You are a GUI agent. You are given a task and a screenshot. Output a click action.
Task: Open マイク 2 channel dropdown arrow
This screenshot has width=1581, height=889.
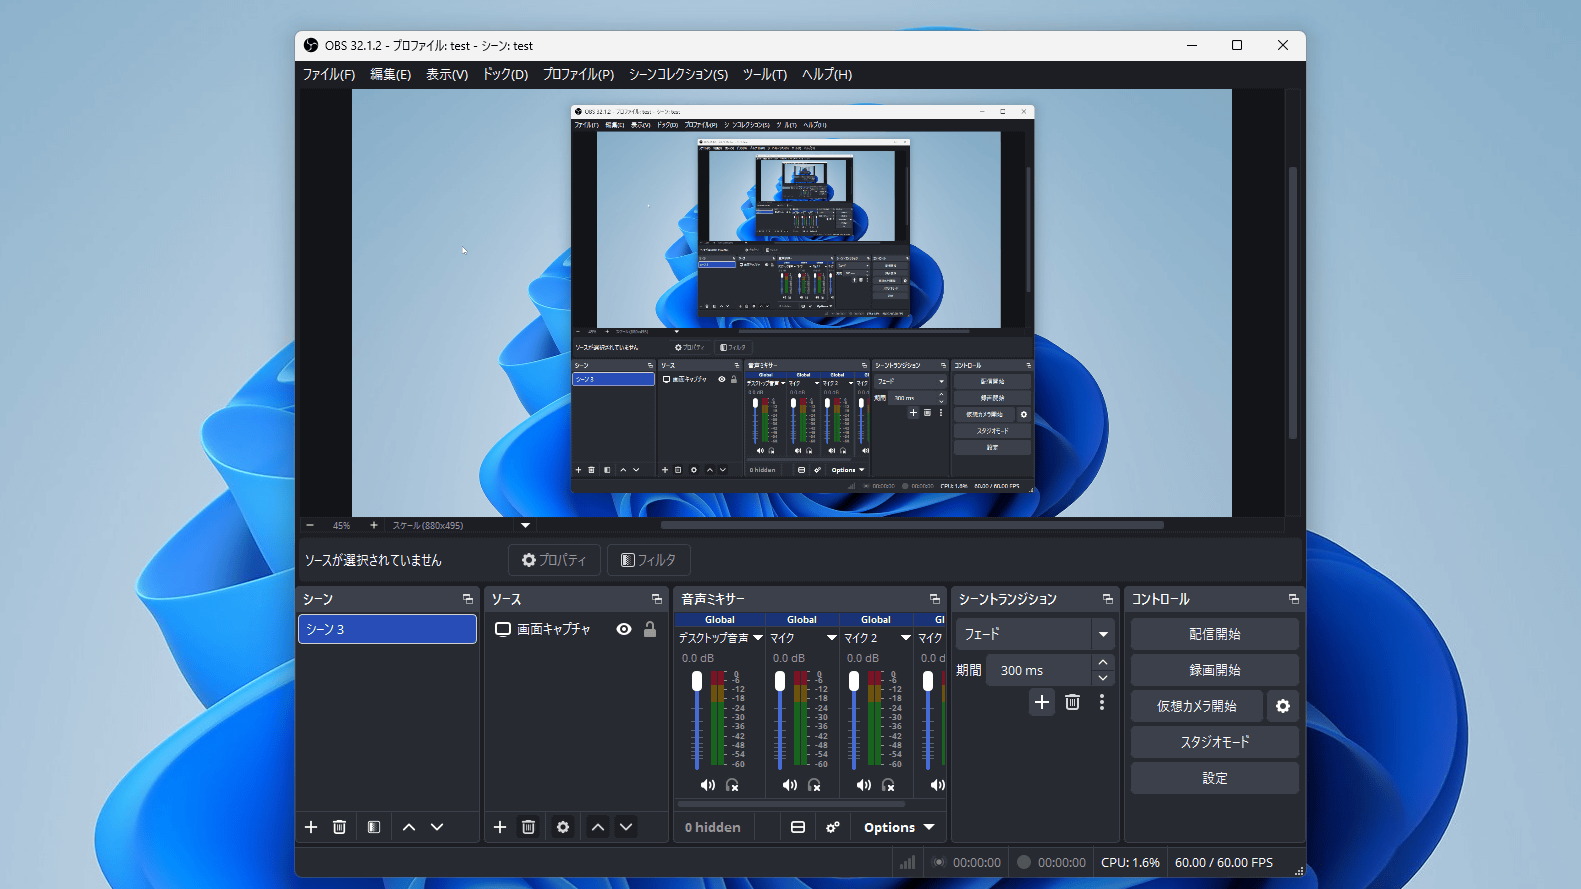tap(906, 637)
